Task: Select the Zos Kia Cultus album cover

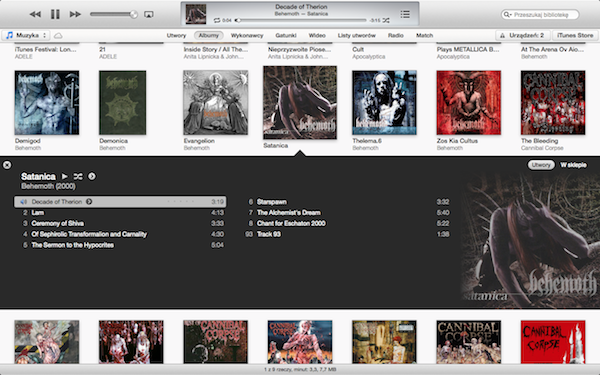Action: click(469, 103)
